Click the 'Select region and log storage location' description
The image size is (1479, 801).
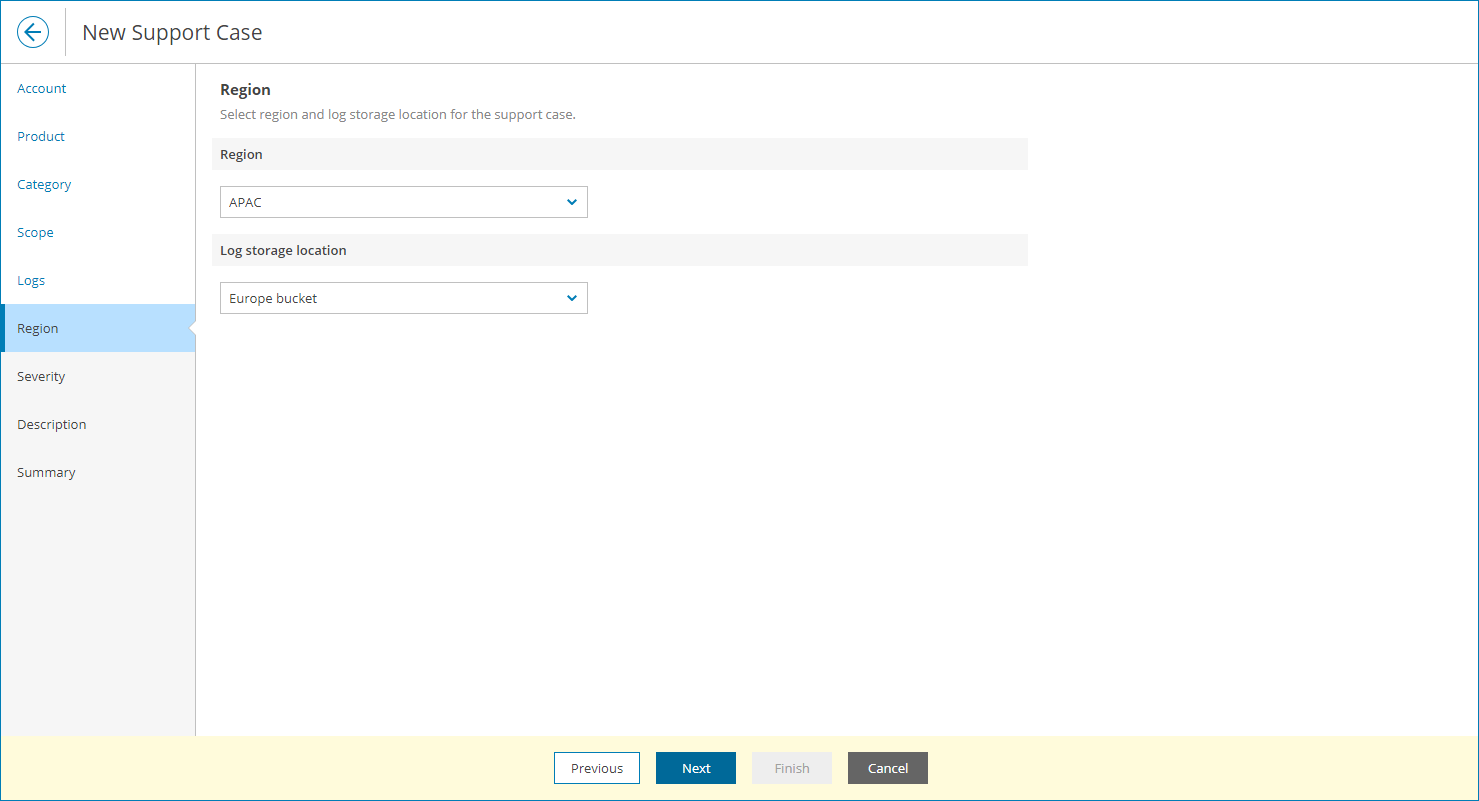[398, 114]
